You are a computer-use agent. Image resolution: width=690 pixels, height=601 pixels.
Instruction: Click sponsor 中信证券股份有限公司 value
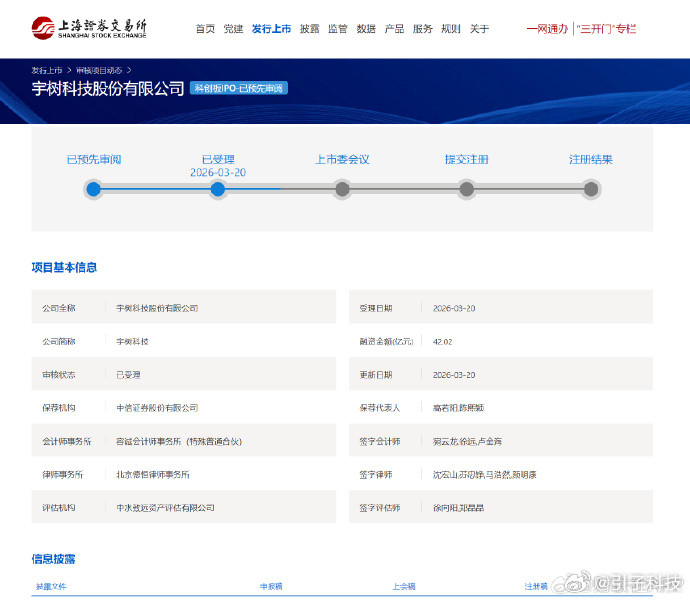(x=157, y=408)
